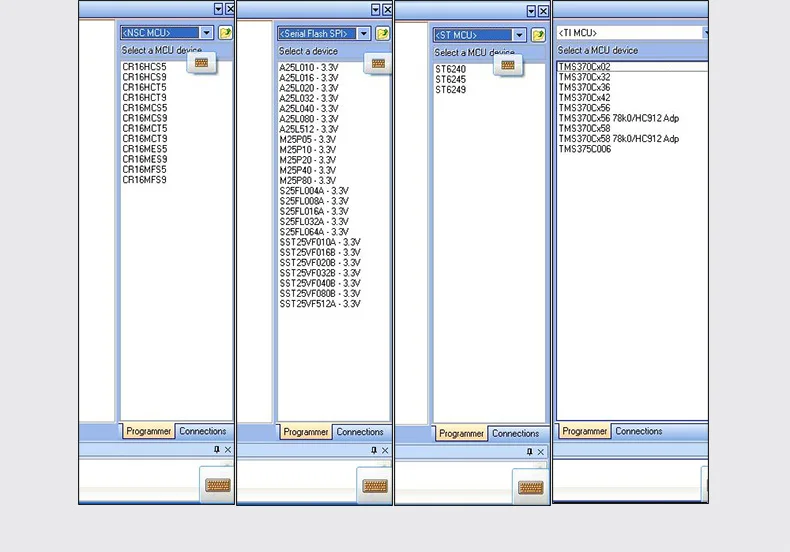Select A25L010 - 3.3V device
790x552 pixels.
pyautogui.click(x=309, y=67)
